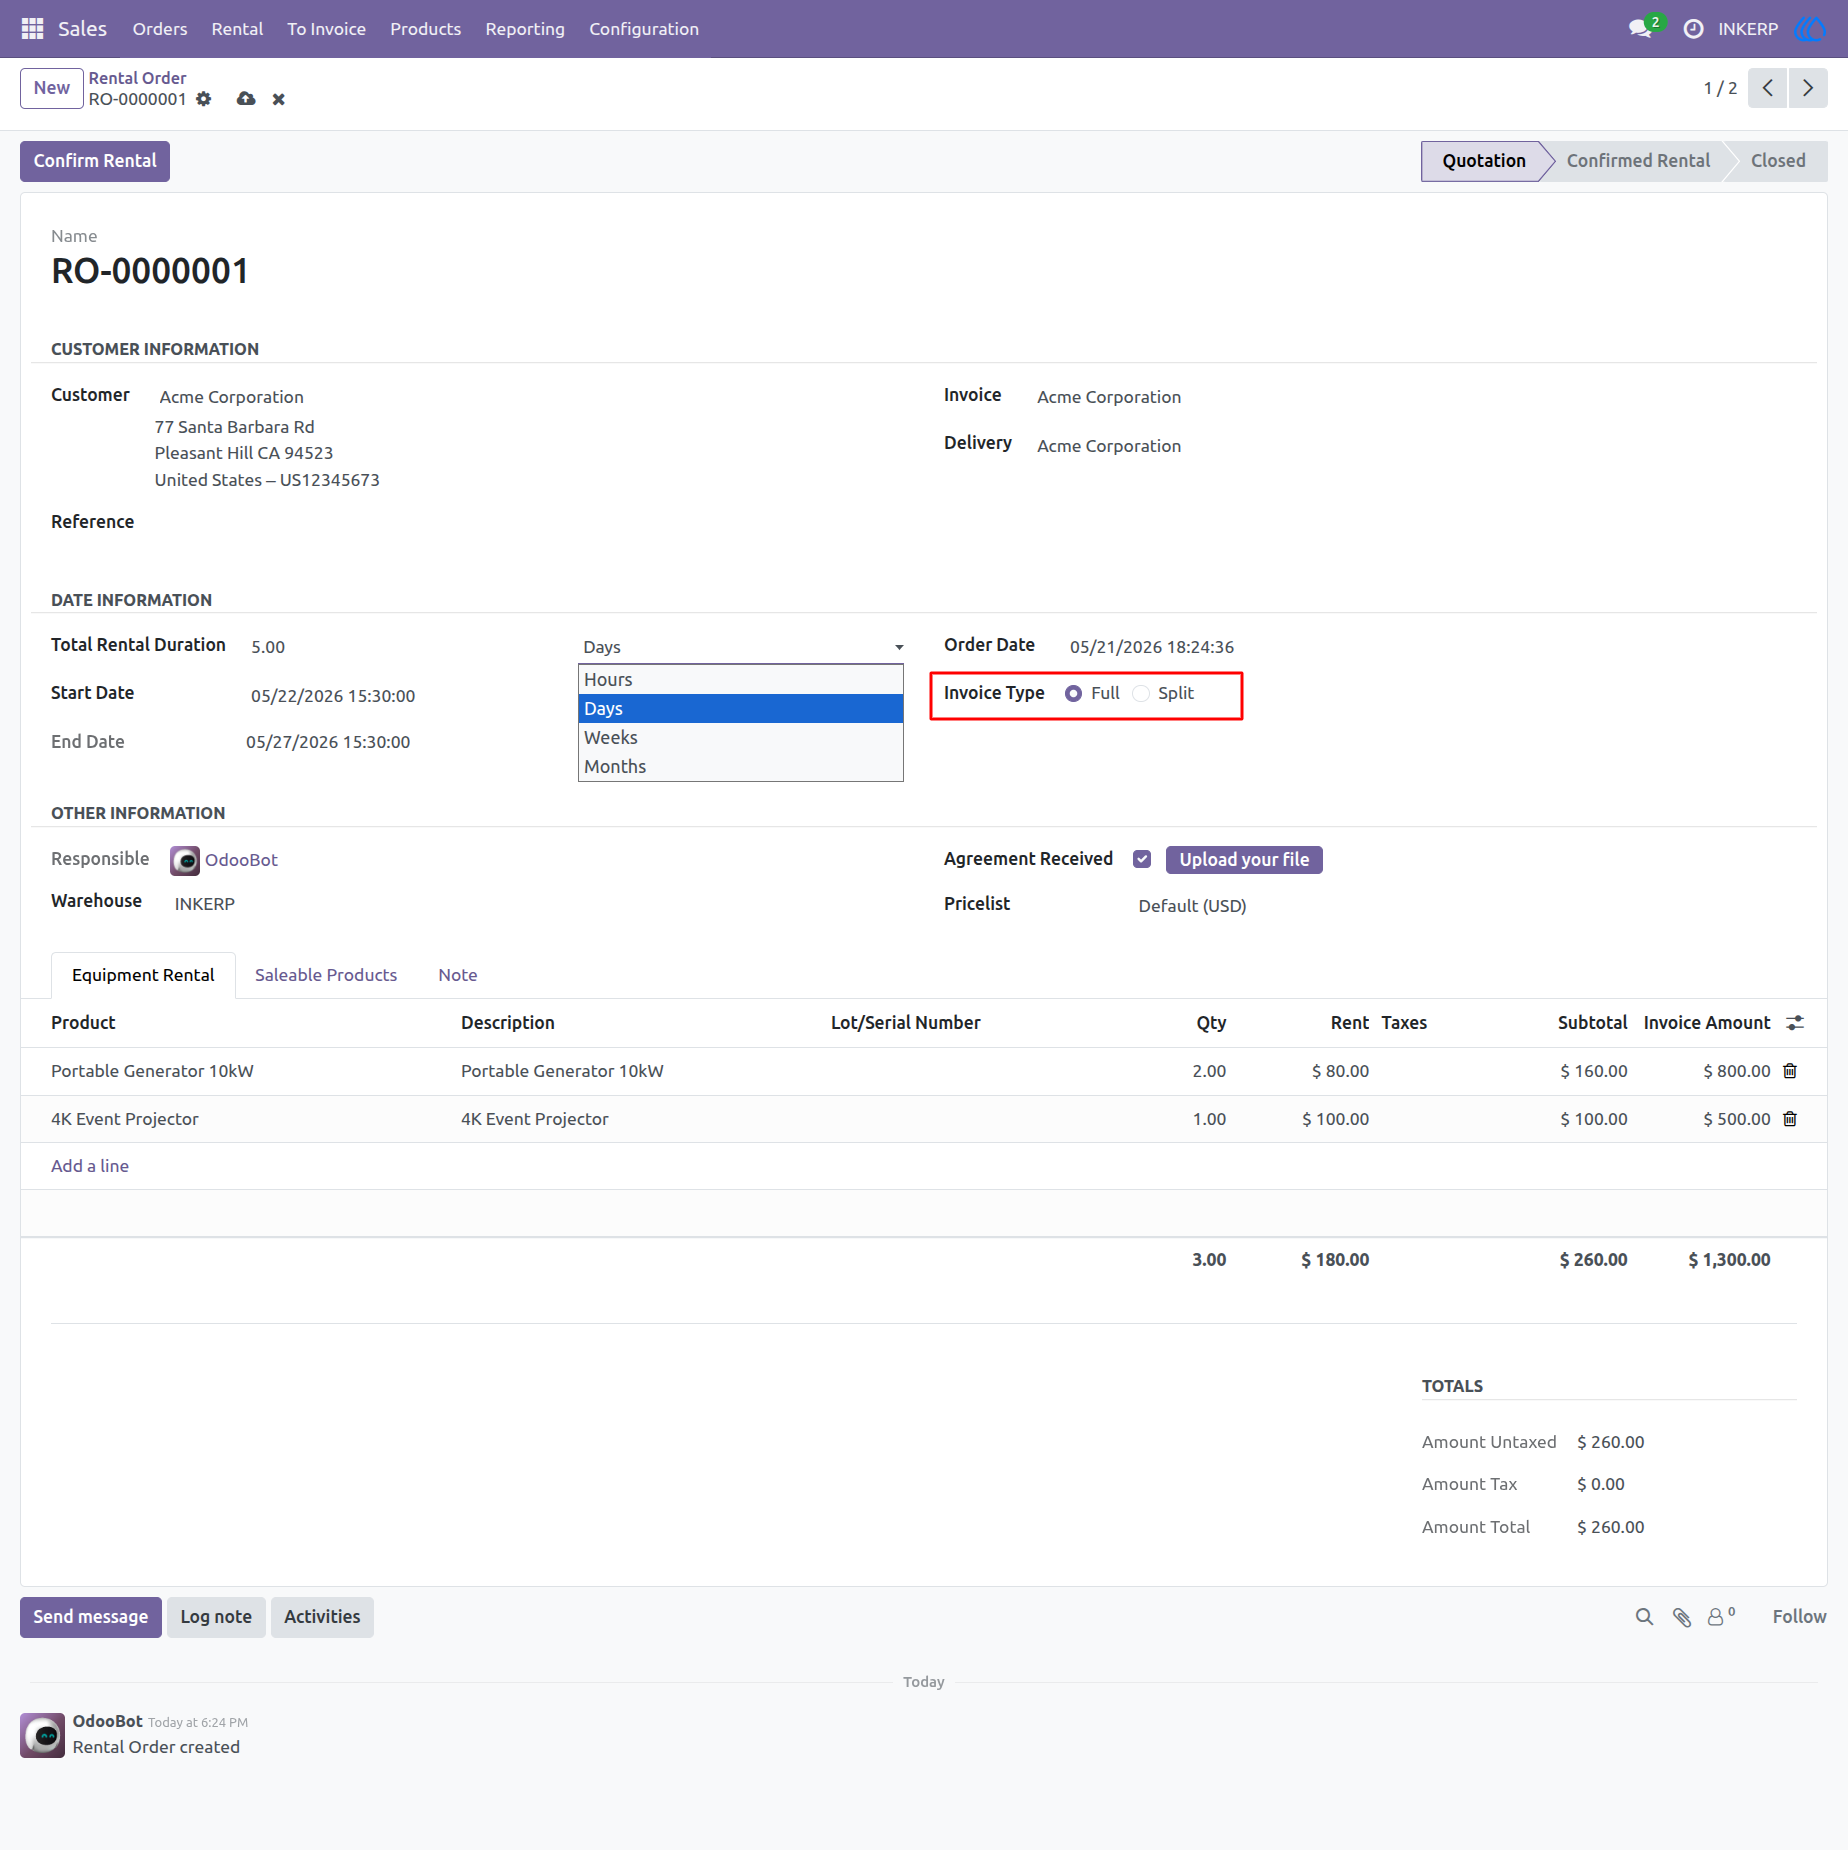Select the Full invoice type
This screenshot has width=1848, height=1850.
tap(1073, 694)
